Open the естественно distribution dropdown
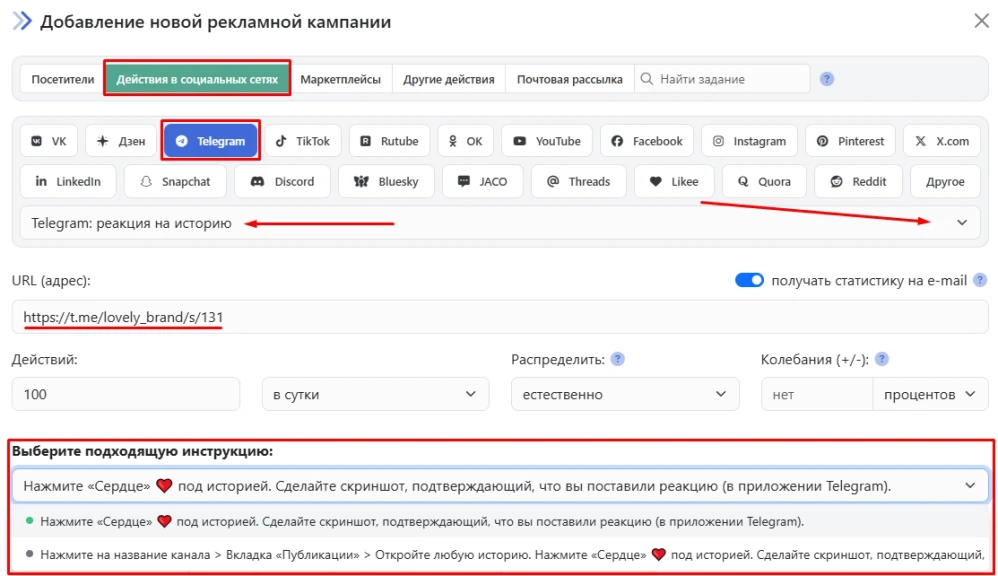 coord(624,394)
